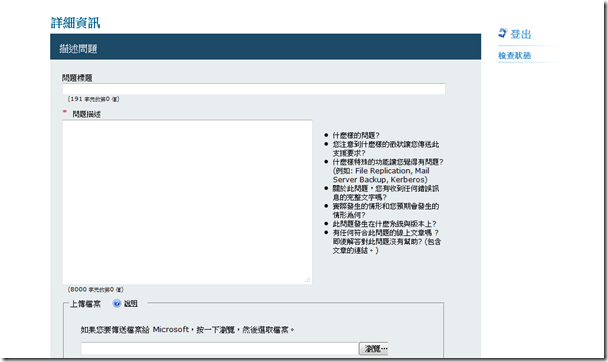
Task: Click the 問題描述 field label
Action: coord(86,114)
